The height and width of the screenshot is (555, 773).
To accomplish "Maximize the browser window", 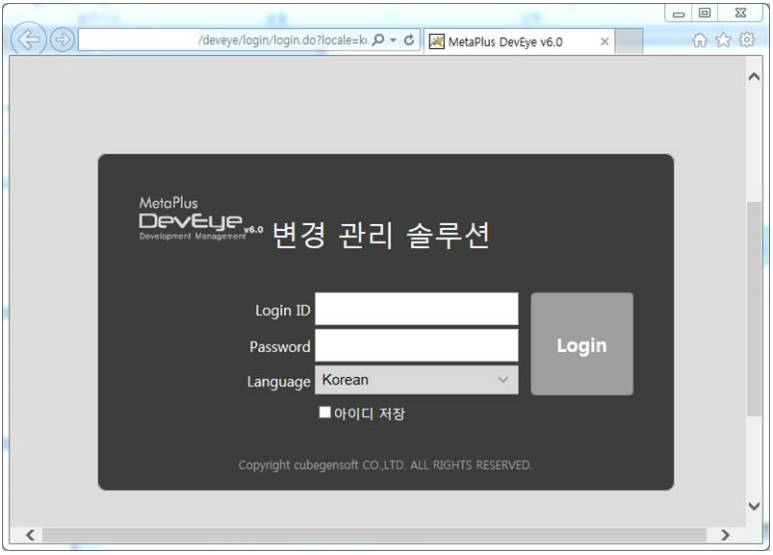I will [705, 13].
